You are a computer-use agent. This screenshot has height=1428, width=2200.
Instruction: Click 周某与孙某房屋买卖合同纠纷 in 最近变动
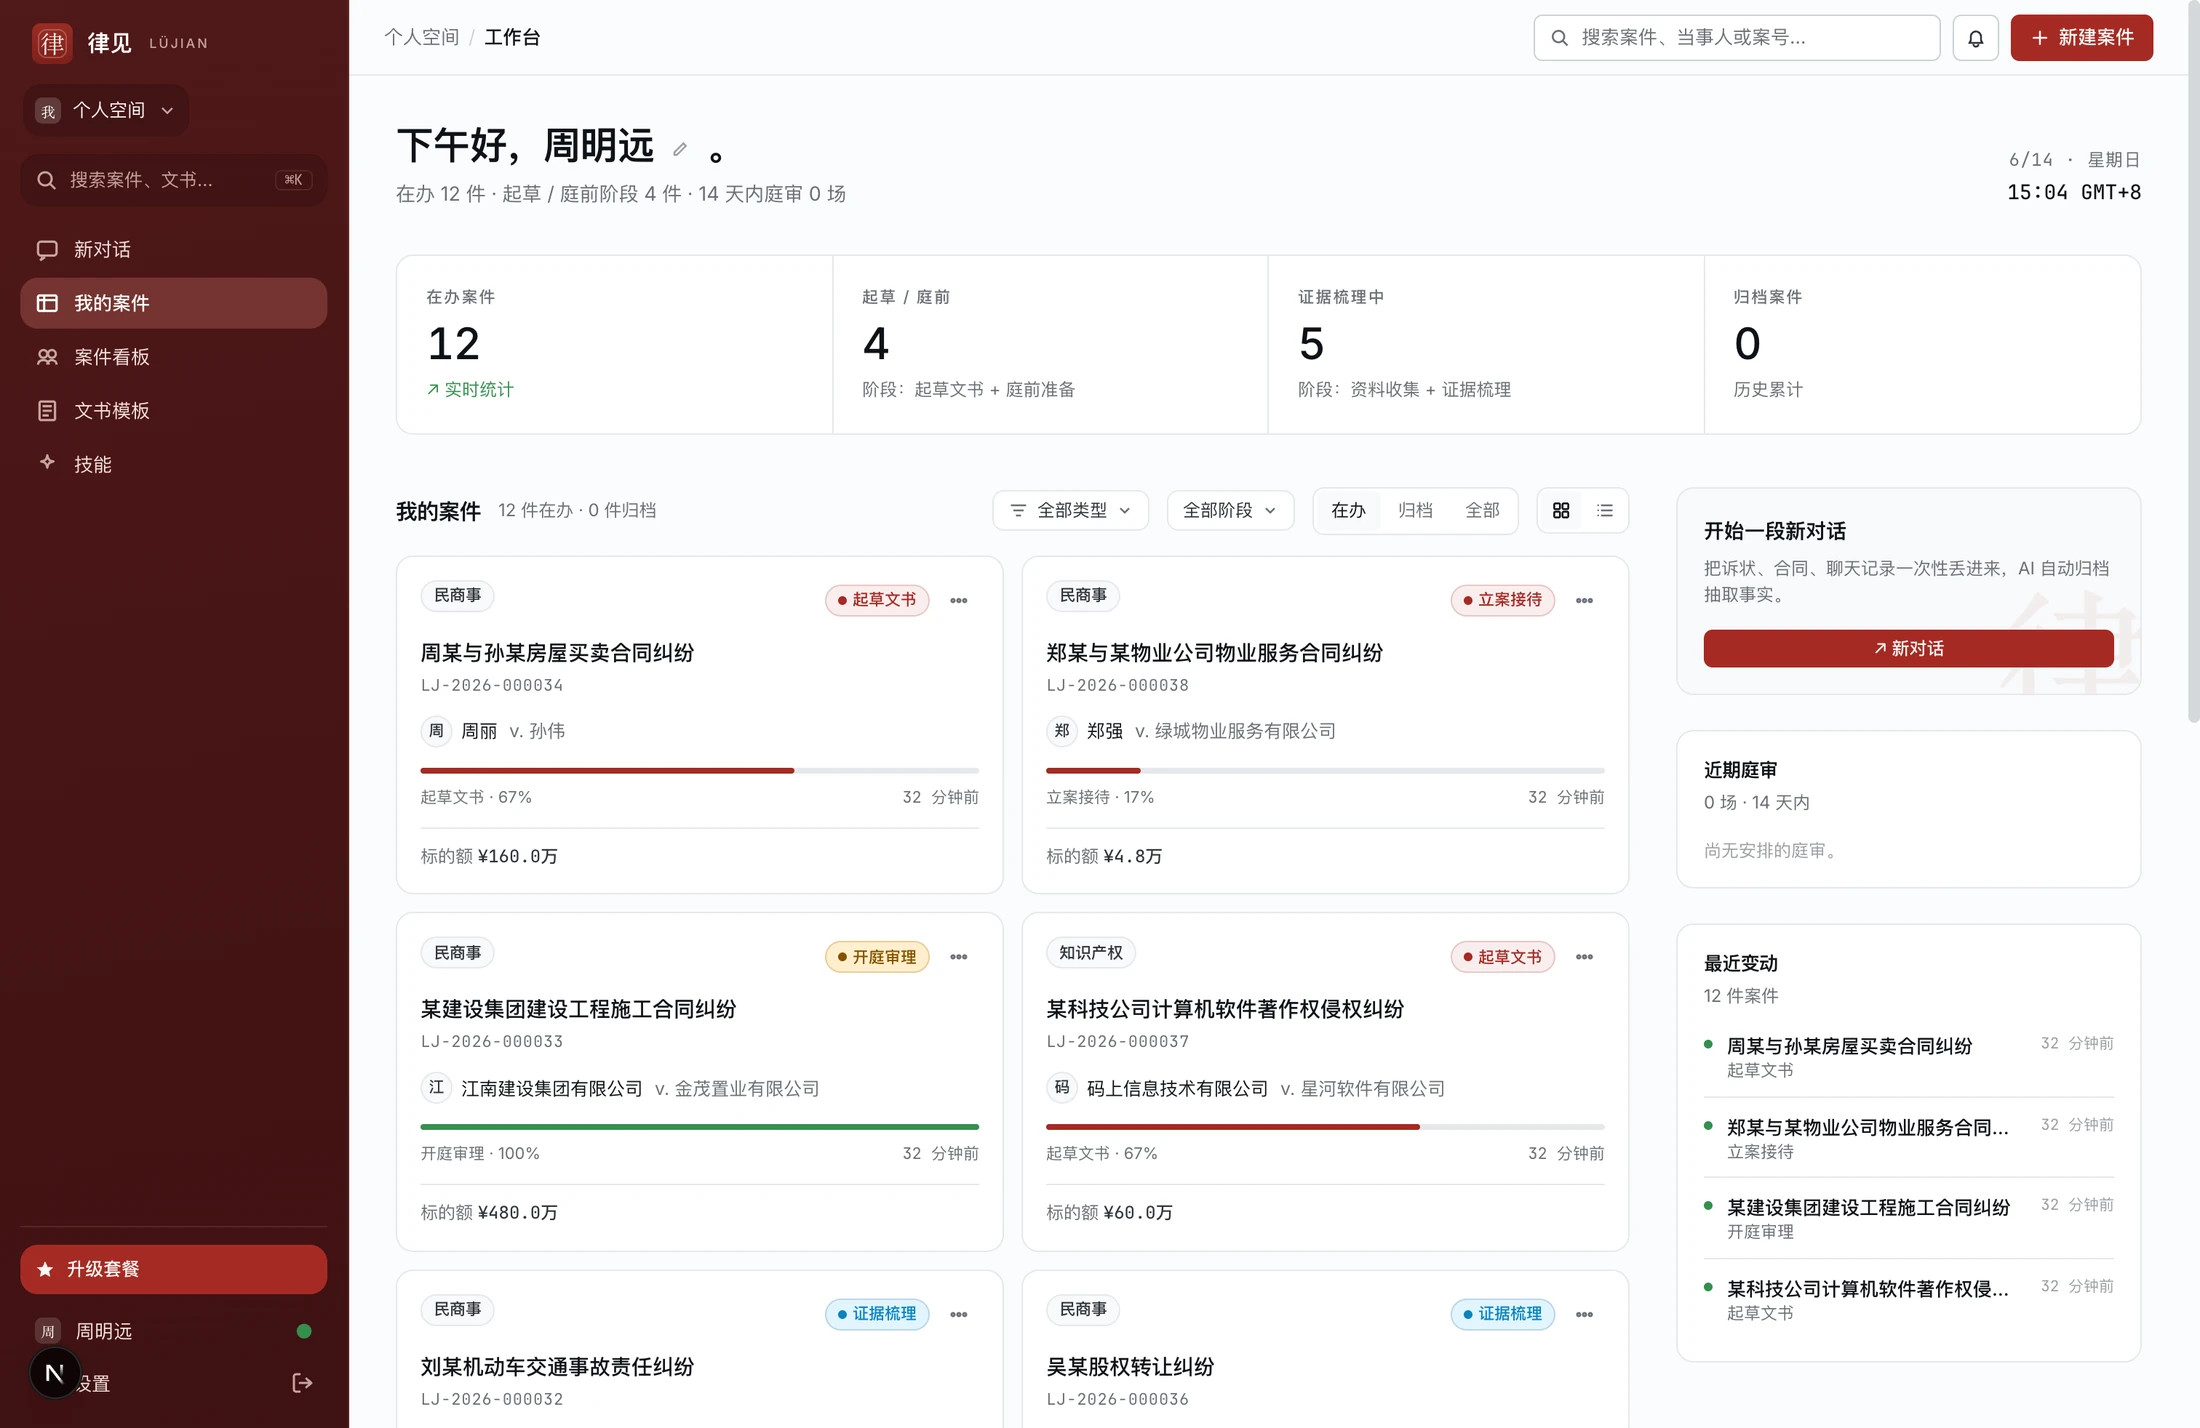pos(1849,1046)
